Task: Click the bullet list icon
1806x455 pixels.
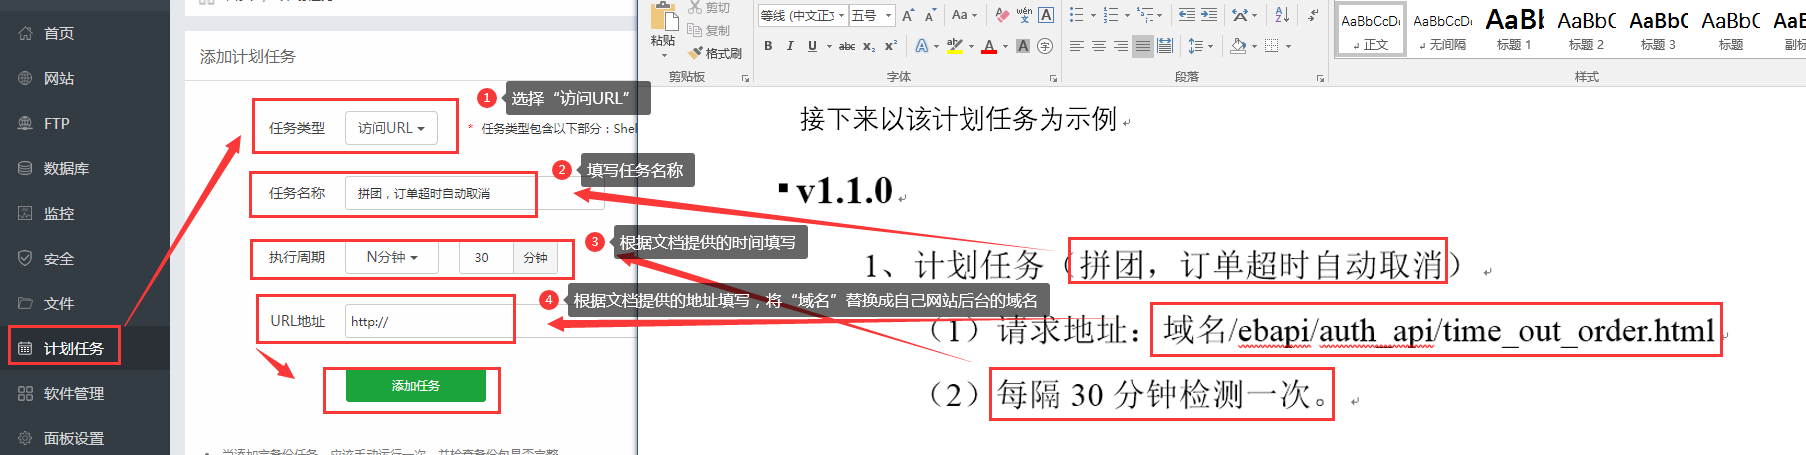Action: (1076, 15)
